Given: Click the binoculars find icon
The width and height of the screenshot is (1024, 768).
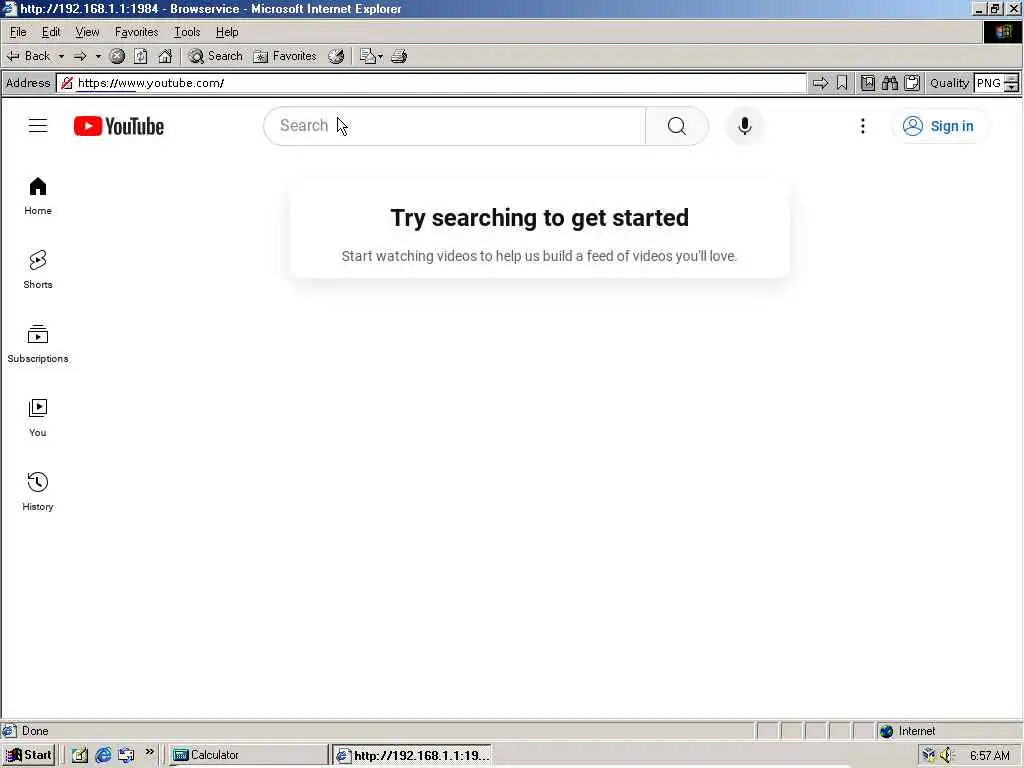Looking at the screenshot, I should pos(889,83).
